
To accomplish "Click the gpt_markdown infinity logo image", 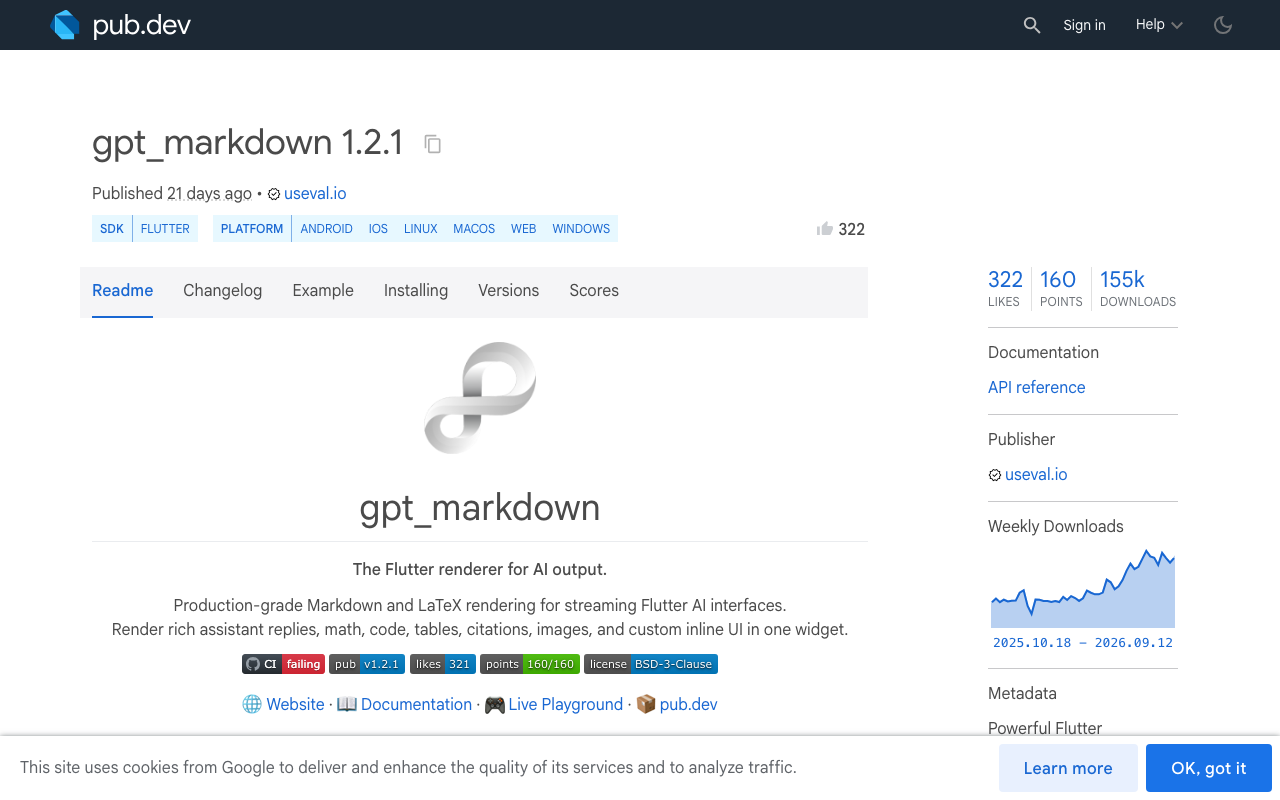I will click(x=480, y=397).
